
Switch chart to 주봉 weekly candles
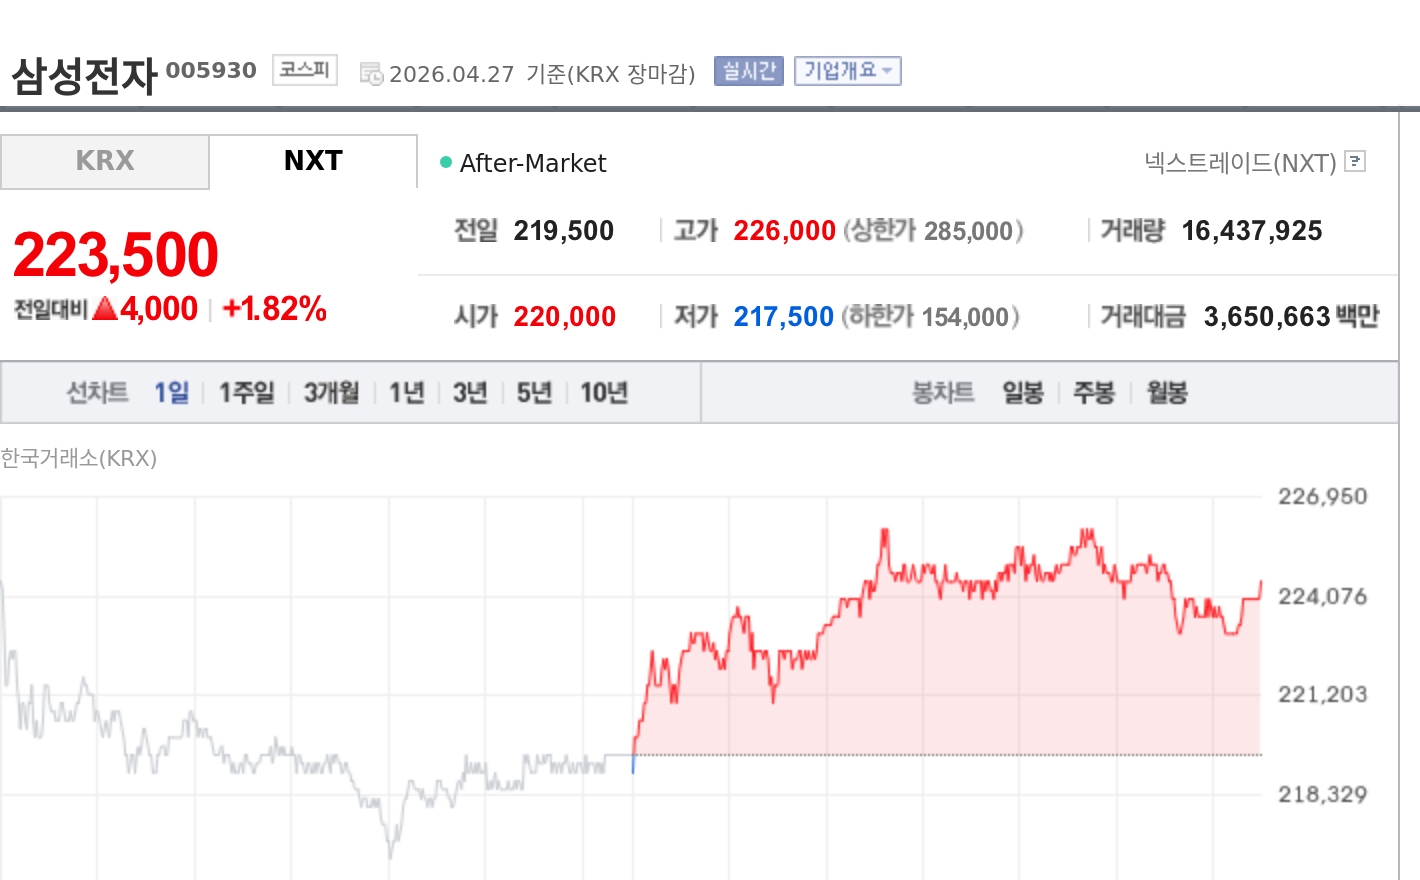[x=1095, y=392]
